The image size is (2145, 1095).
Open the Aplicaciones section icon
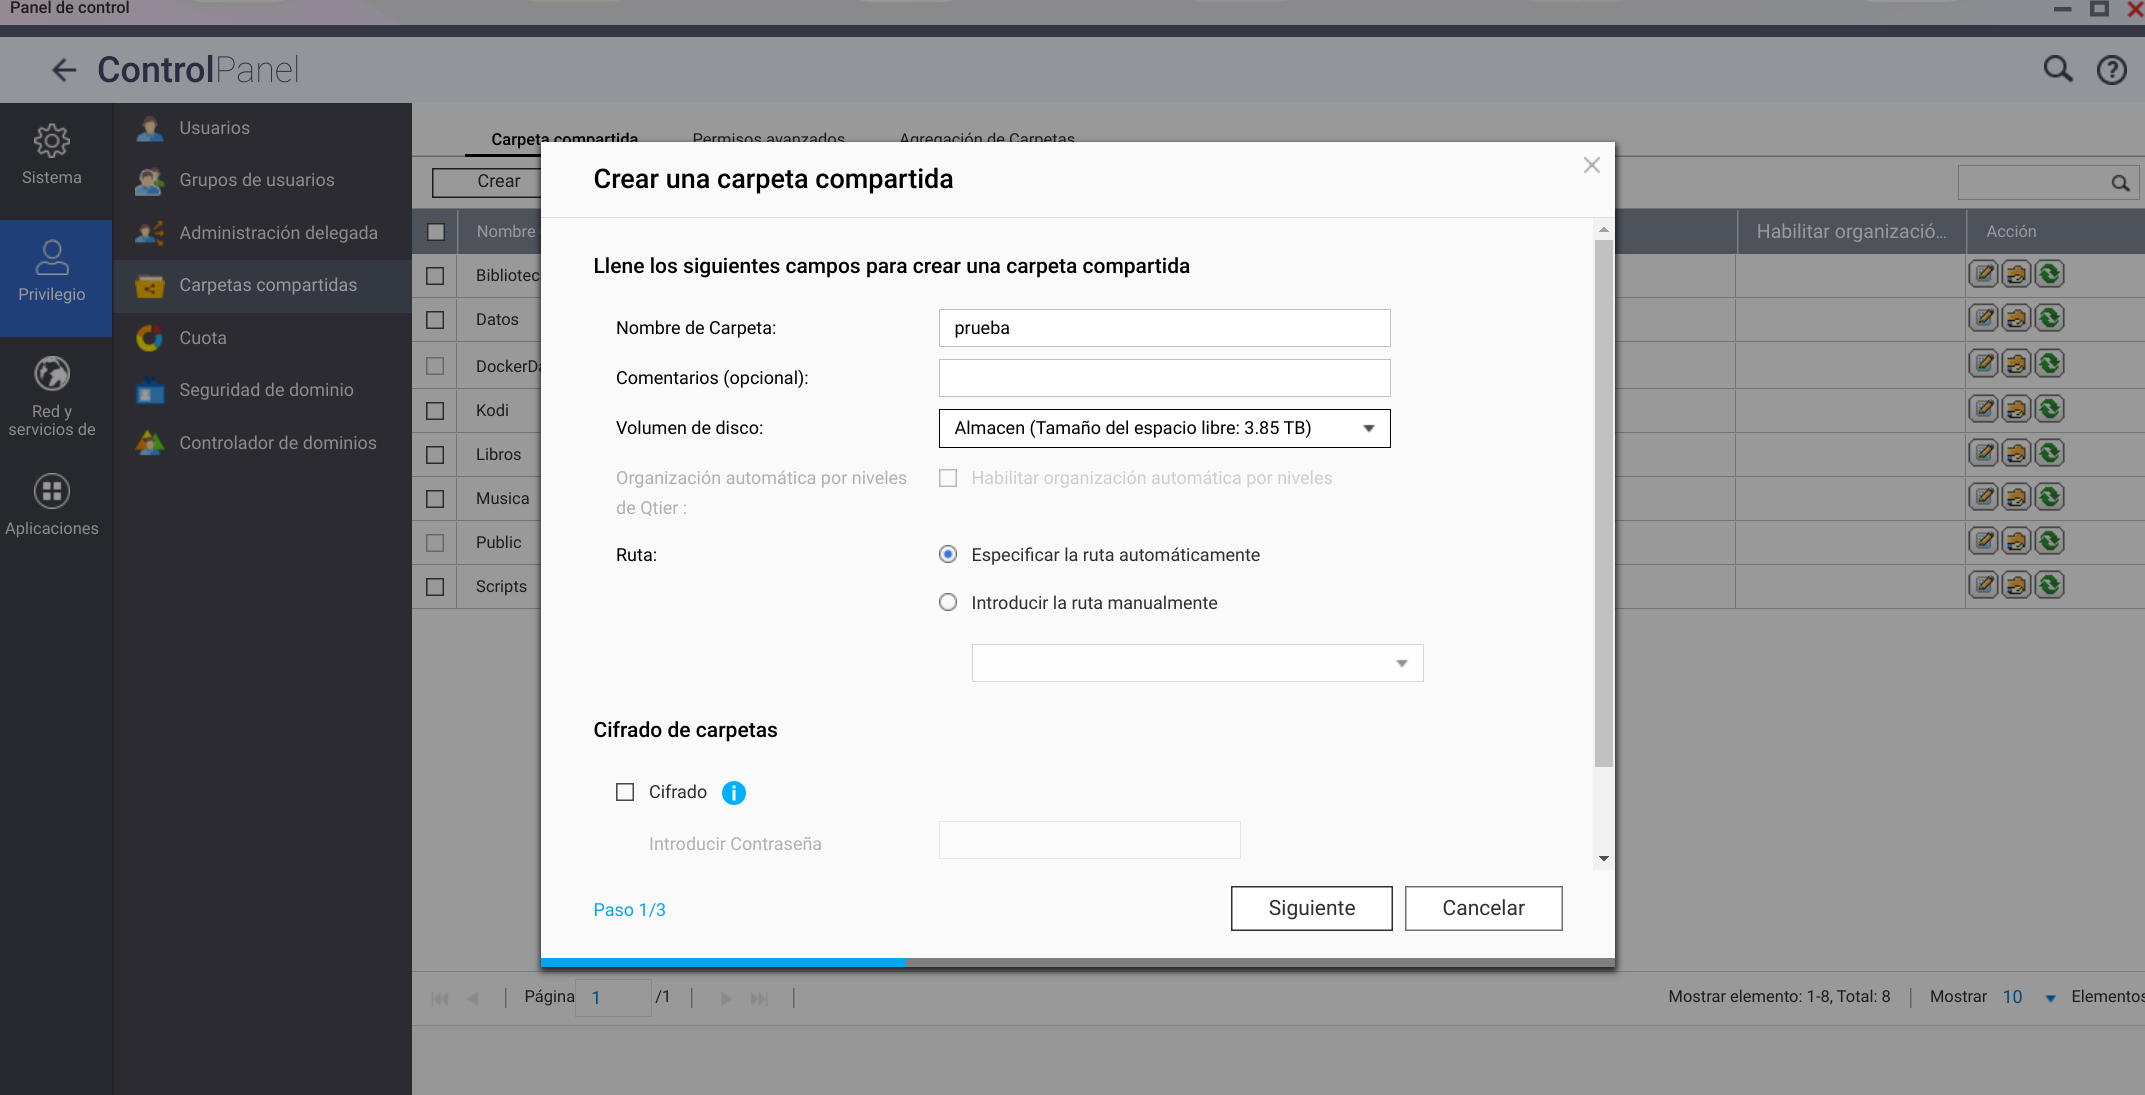52,491
